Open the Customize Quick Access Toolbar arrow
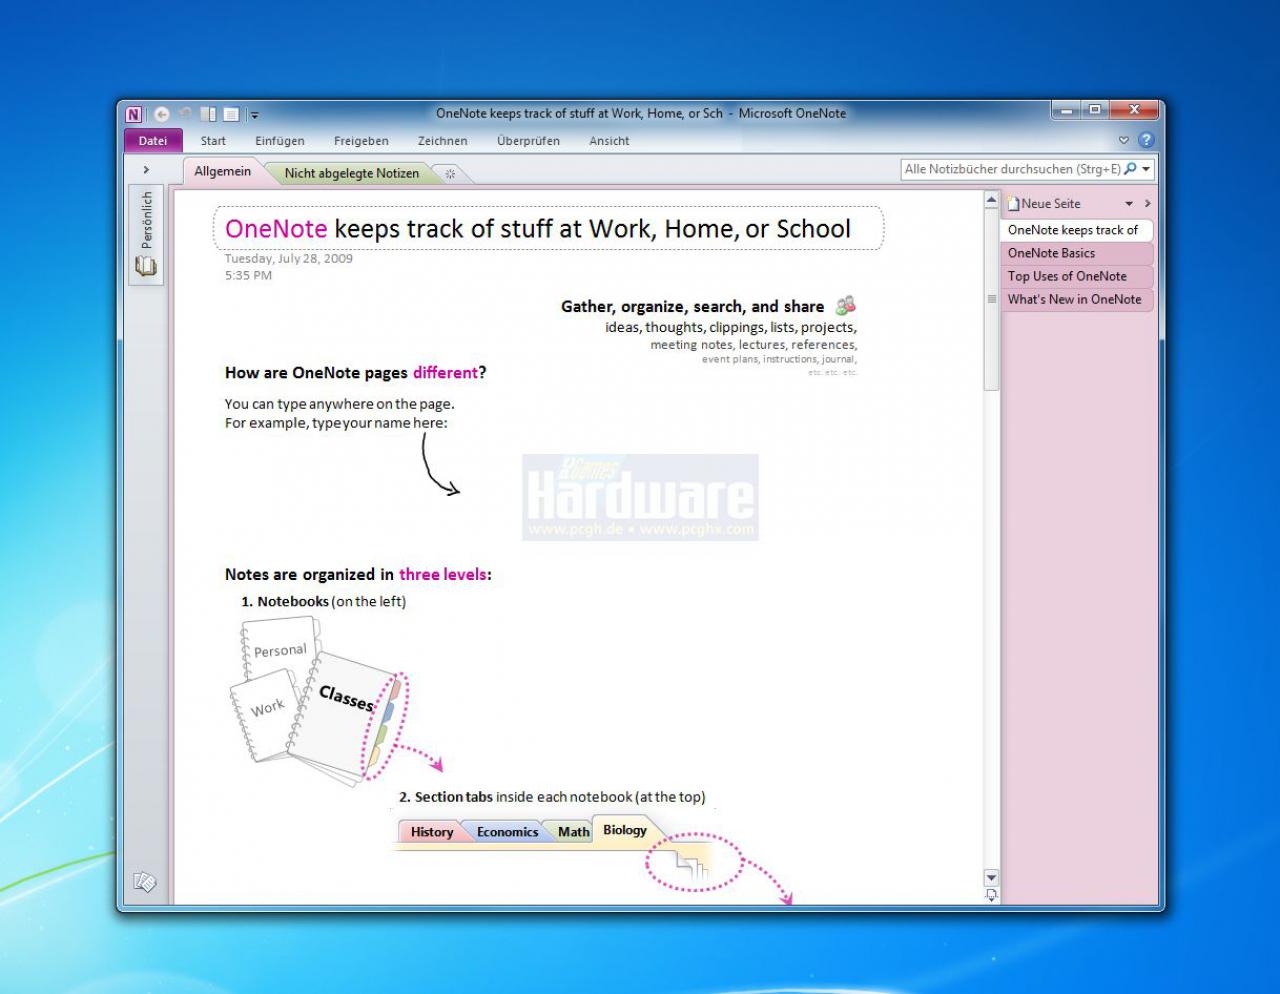1280x994 pixels. click(x=254, y=115)
